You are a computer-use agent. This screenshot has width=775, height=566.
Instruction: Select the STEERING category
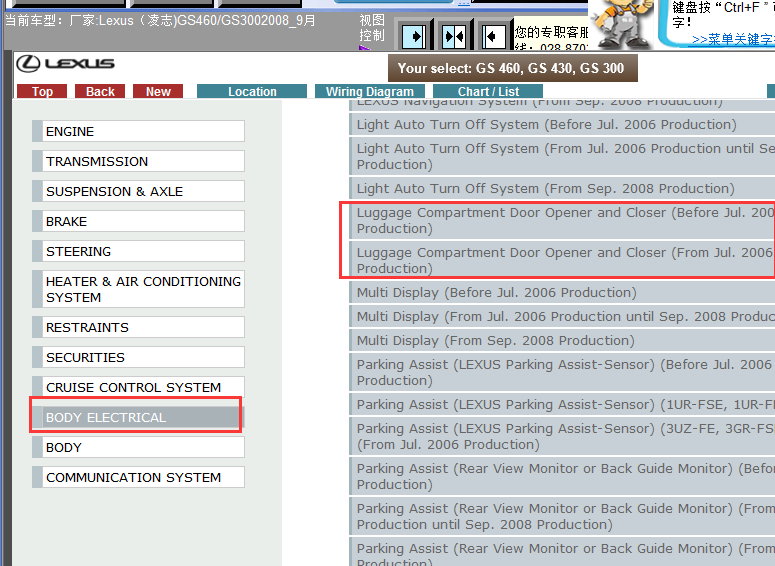coord(138,251)
